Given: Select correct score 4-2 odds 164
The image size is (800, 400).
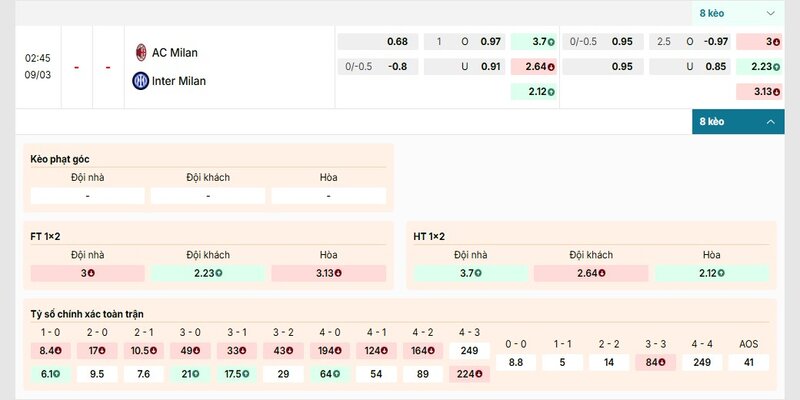Looking at the screenshot, I should 423,351.
